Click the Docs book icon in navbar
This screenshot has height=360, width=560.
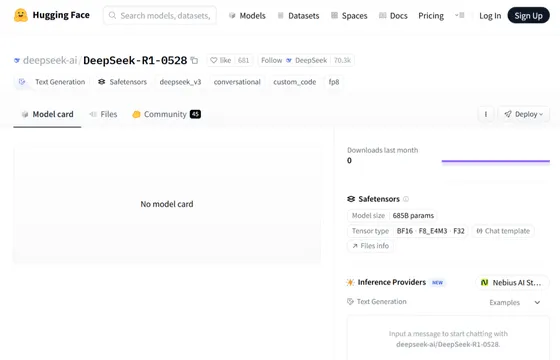tap(382, 15)
